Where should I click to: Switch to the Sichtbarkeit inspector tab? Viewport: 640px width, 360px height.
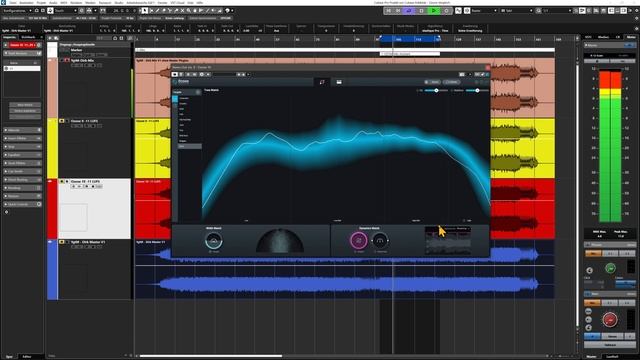point(29,37)
